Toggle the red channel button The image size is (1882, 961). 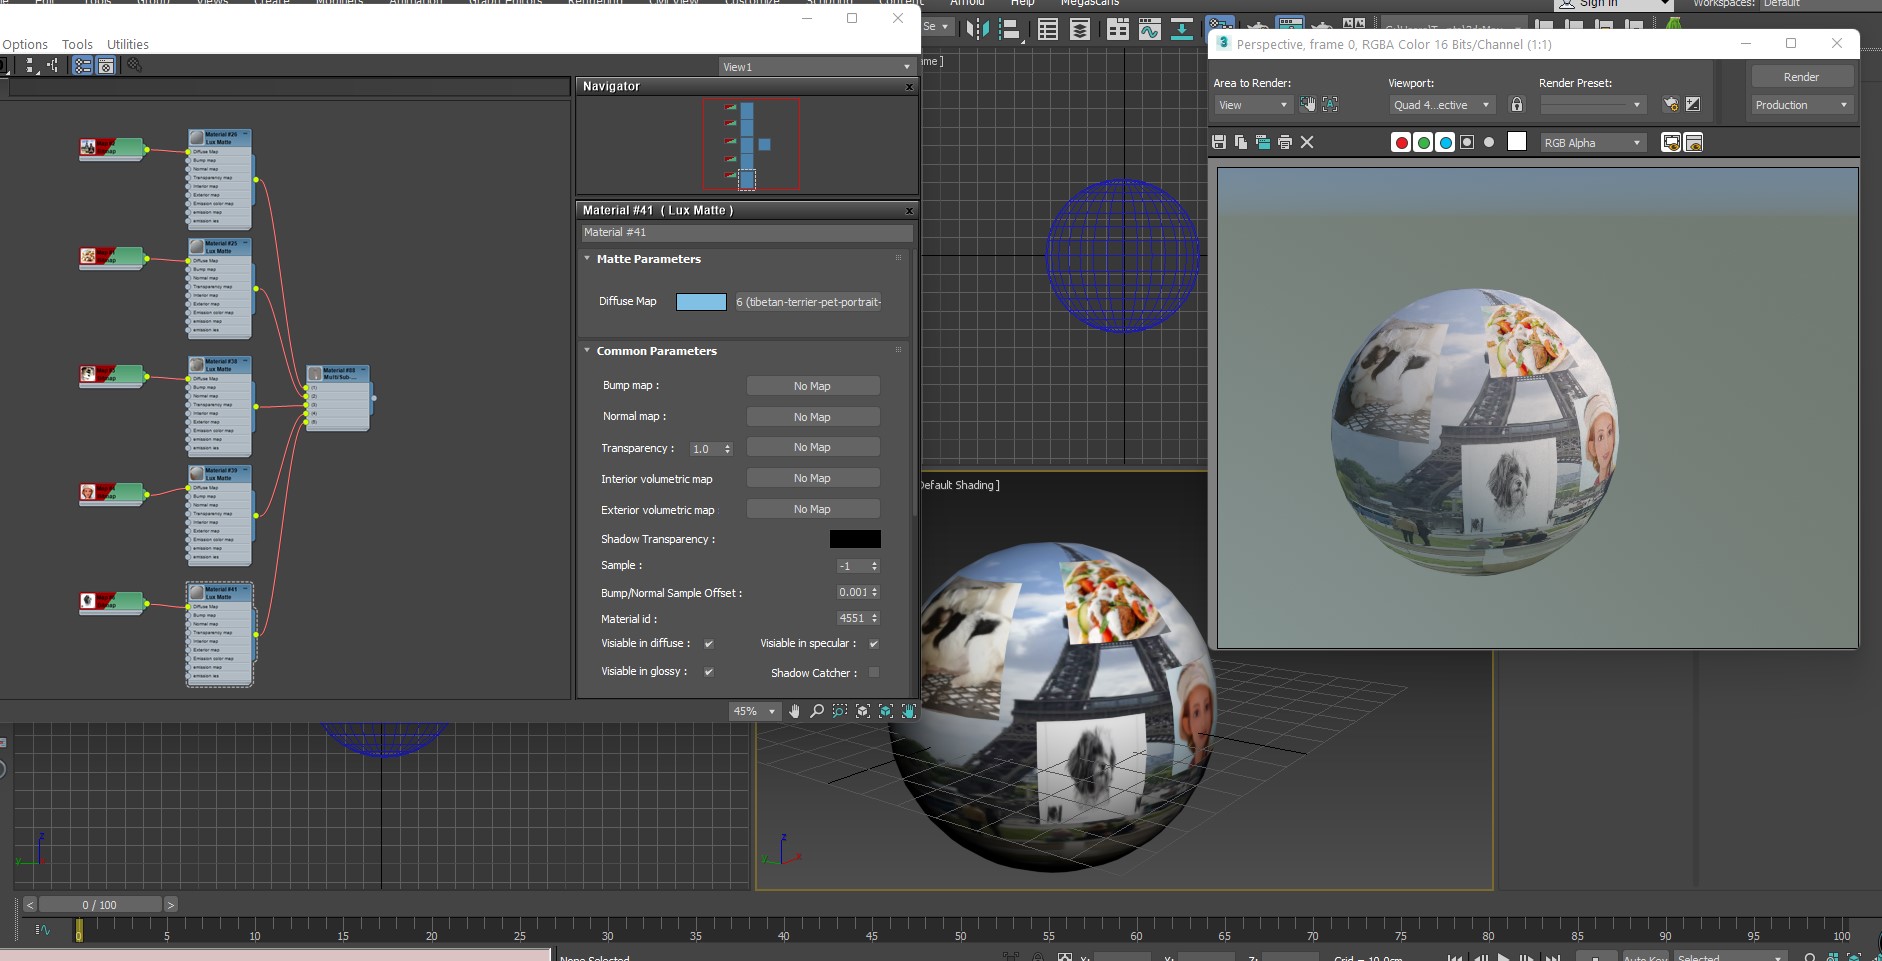(1401, 143)
